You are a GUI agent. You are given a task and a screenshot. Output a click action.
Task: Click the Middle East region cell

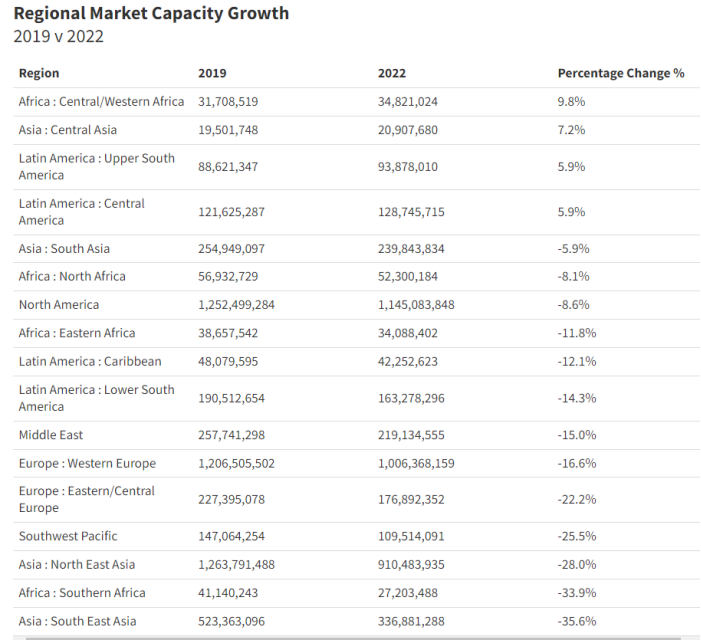[51, 435]
